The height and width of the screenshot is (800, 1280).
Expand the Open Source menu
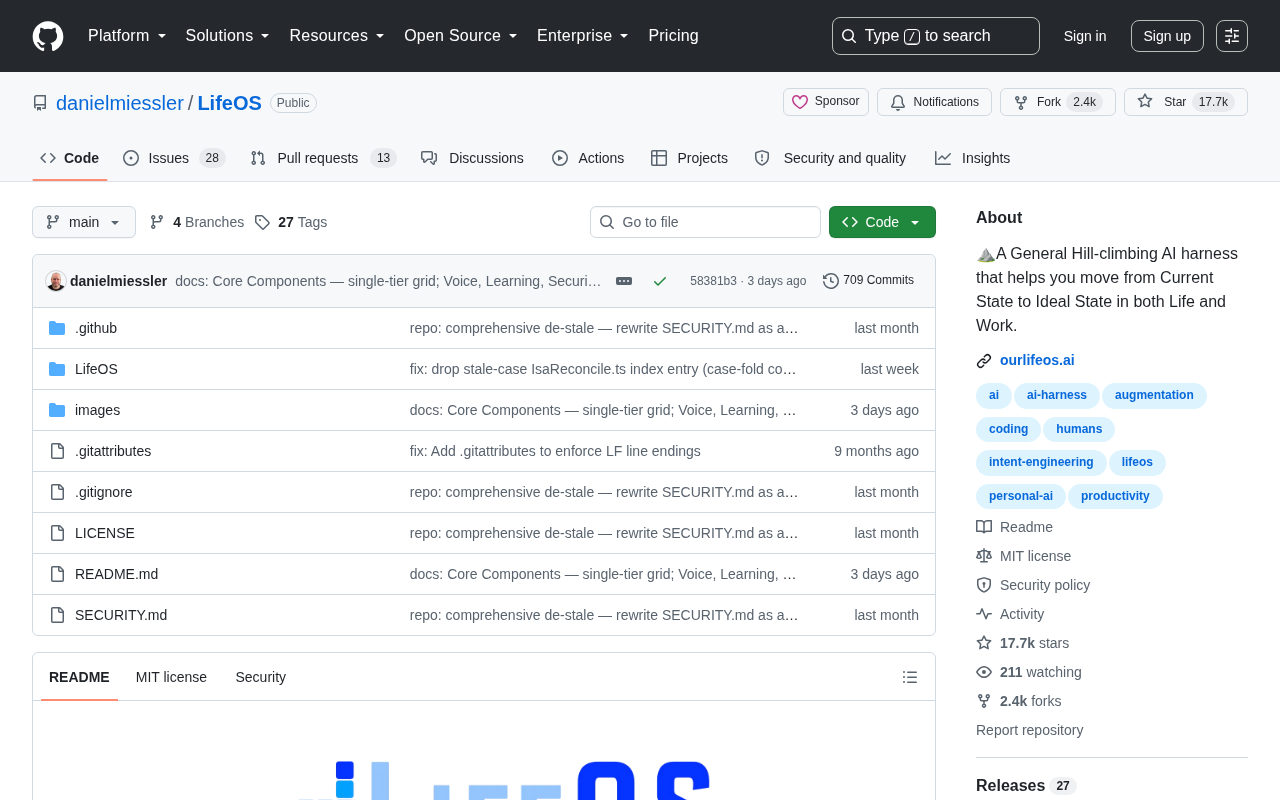[x=461, y=36]
